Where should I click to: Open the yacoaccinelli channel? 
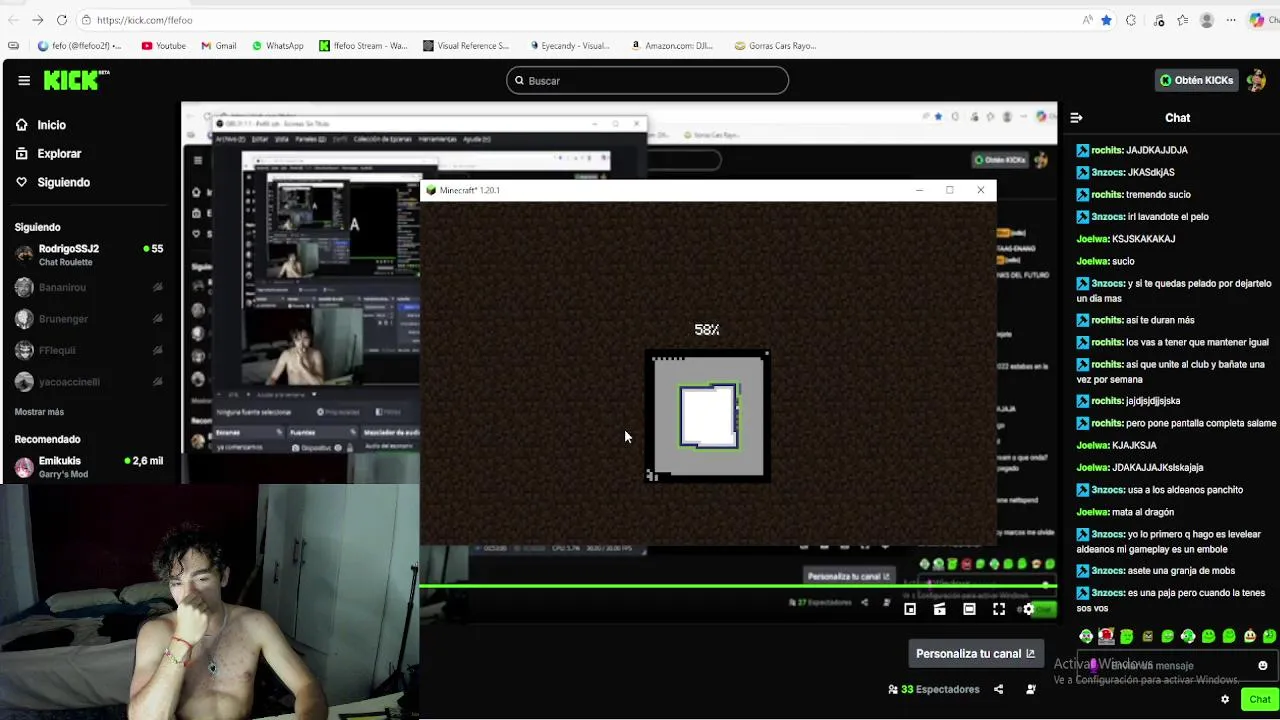coord(89,382)
